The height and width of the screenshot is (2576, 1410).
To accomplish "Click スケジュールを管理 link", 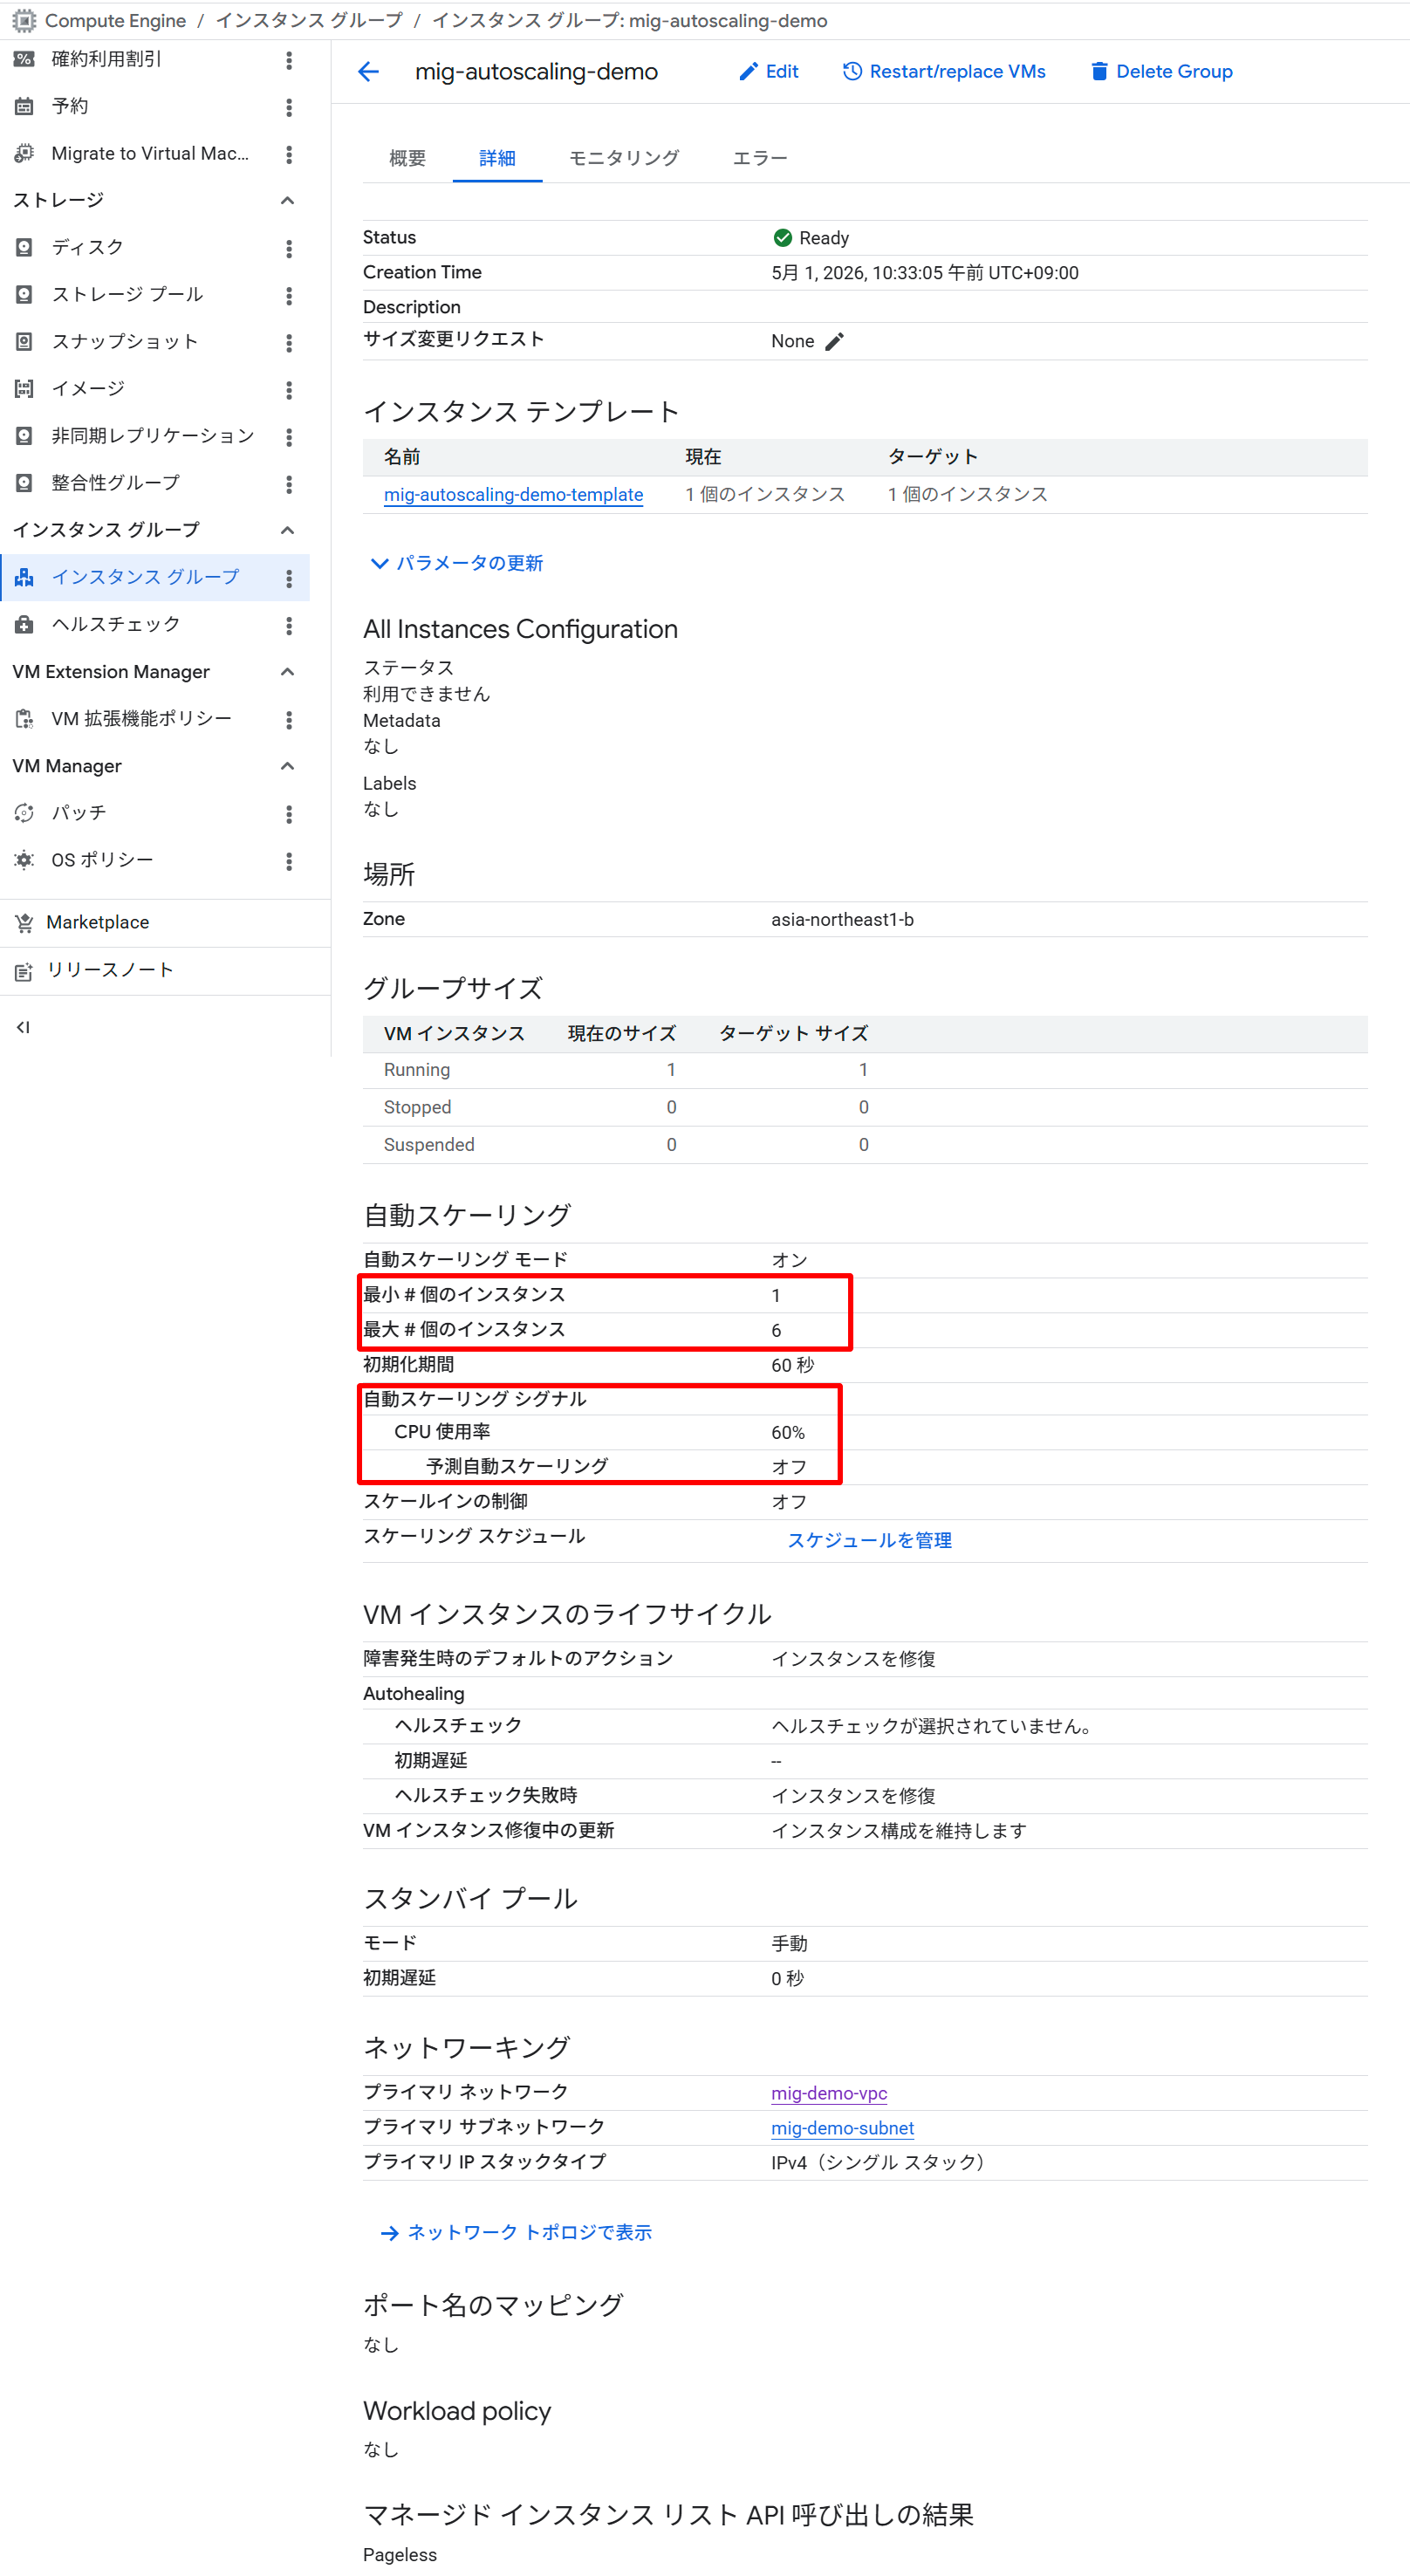I will coord(869,1540).
